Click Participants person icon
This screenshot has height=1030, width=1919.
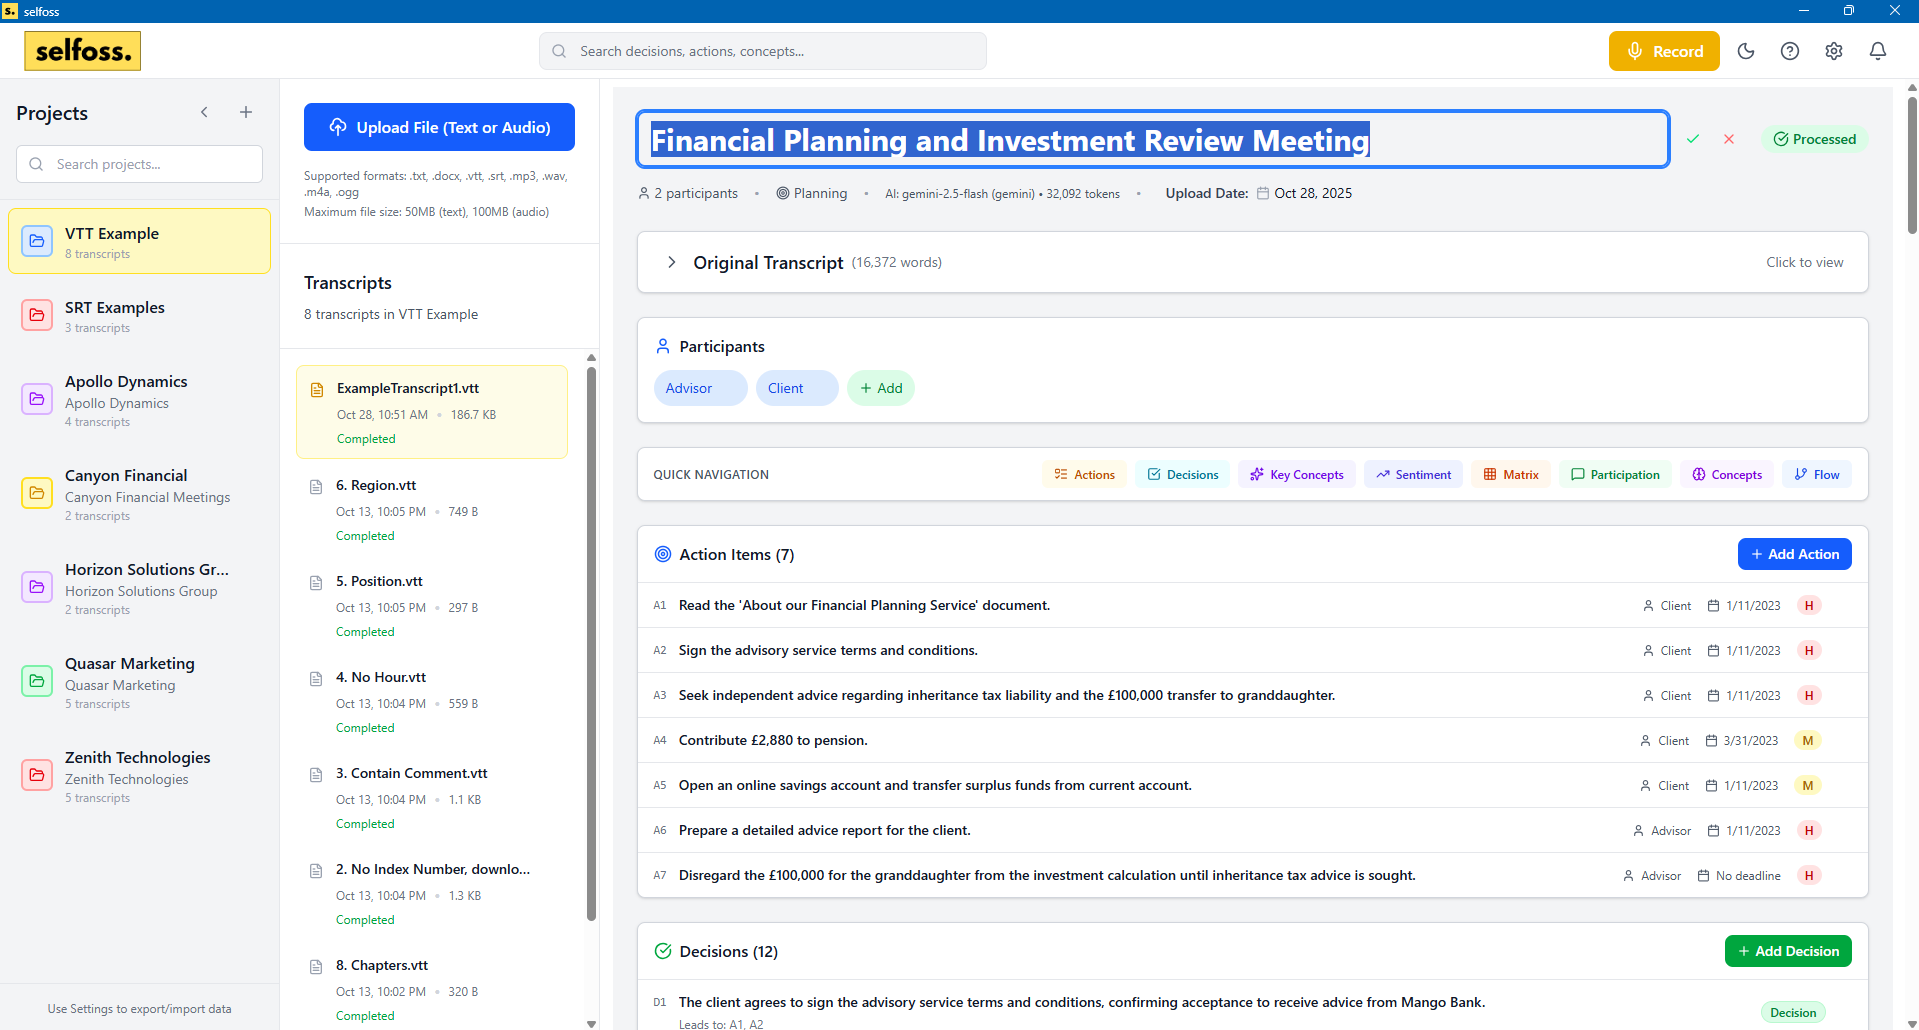(662, 346)
